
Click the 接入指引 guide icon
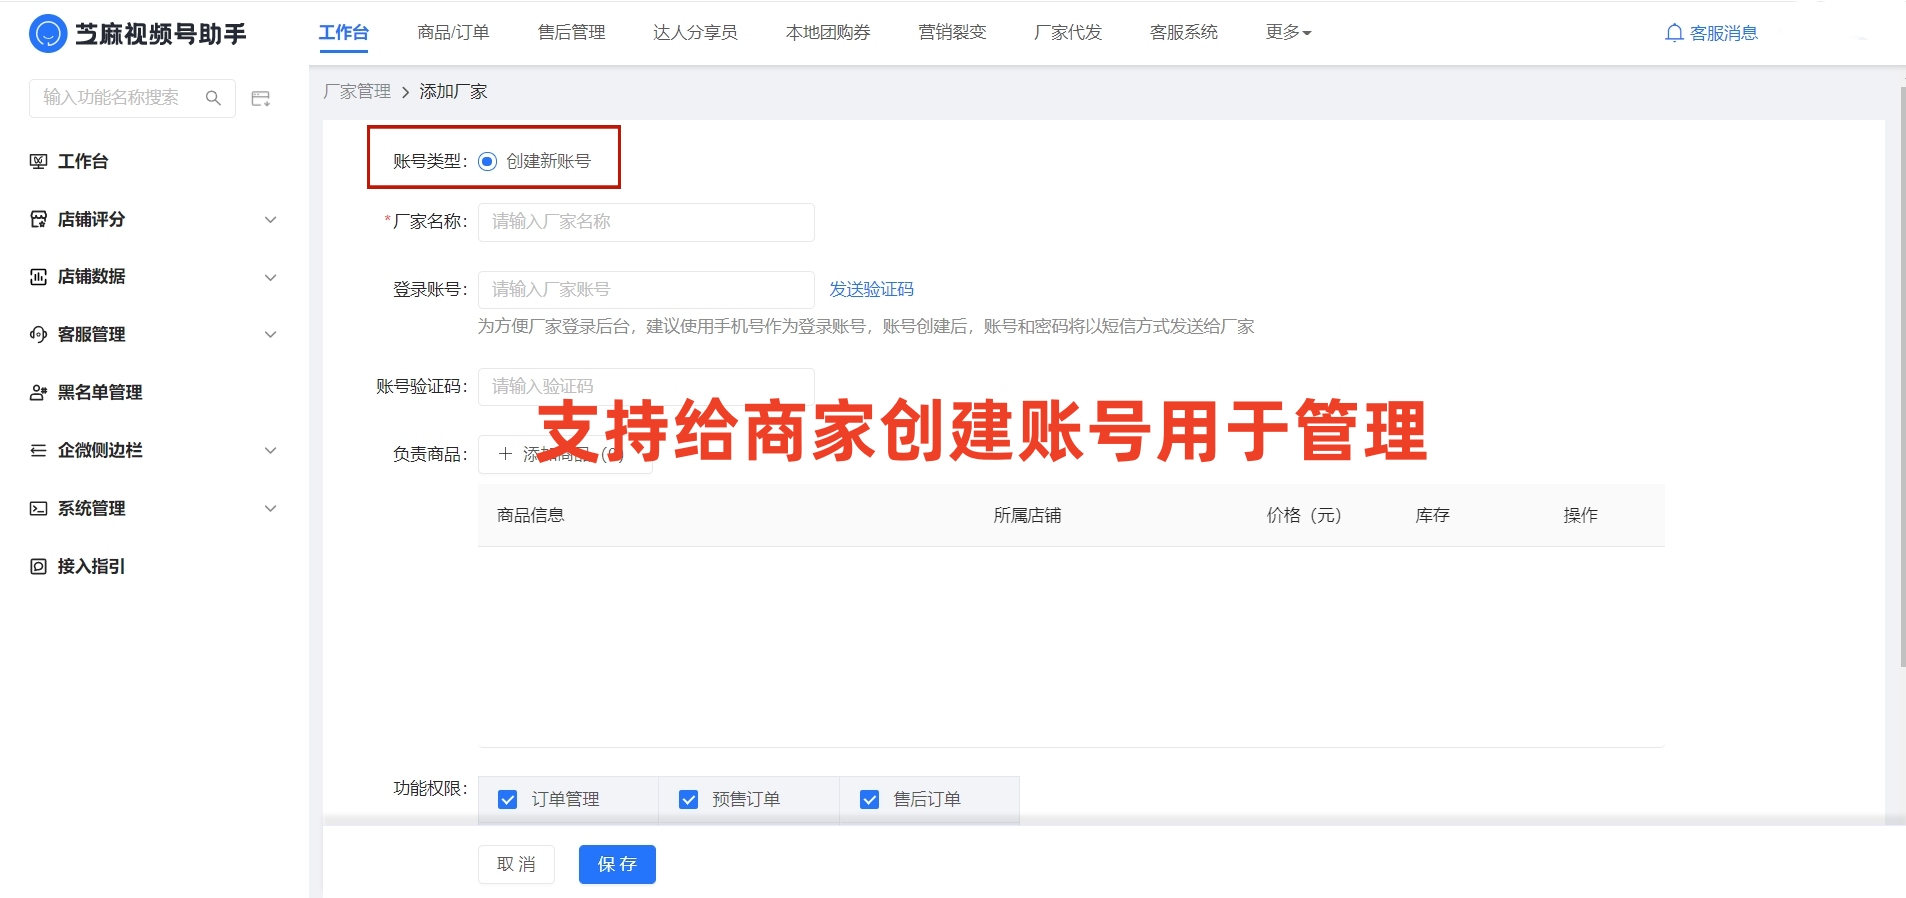(x=38, y=566)
